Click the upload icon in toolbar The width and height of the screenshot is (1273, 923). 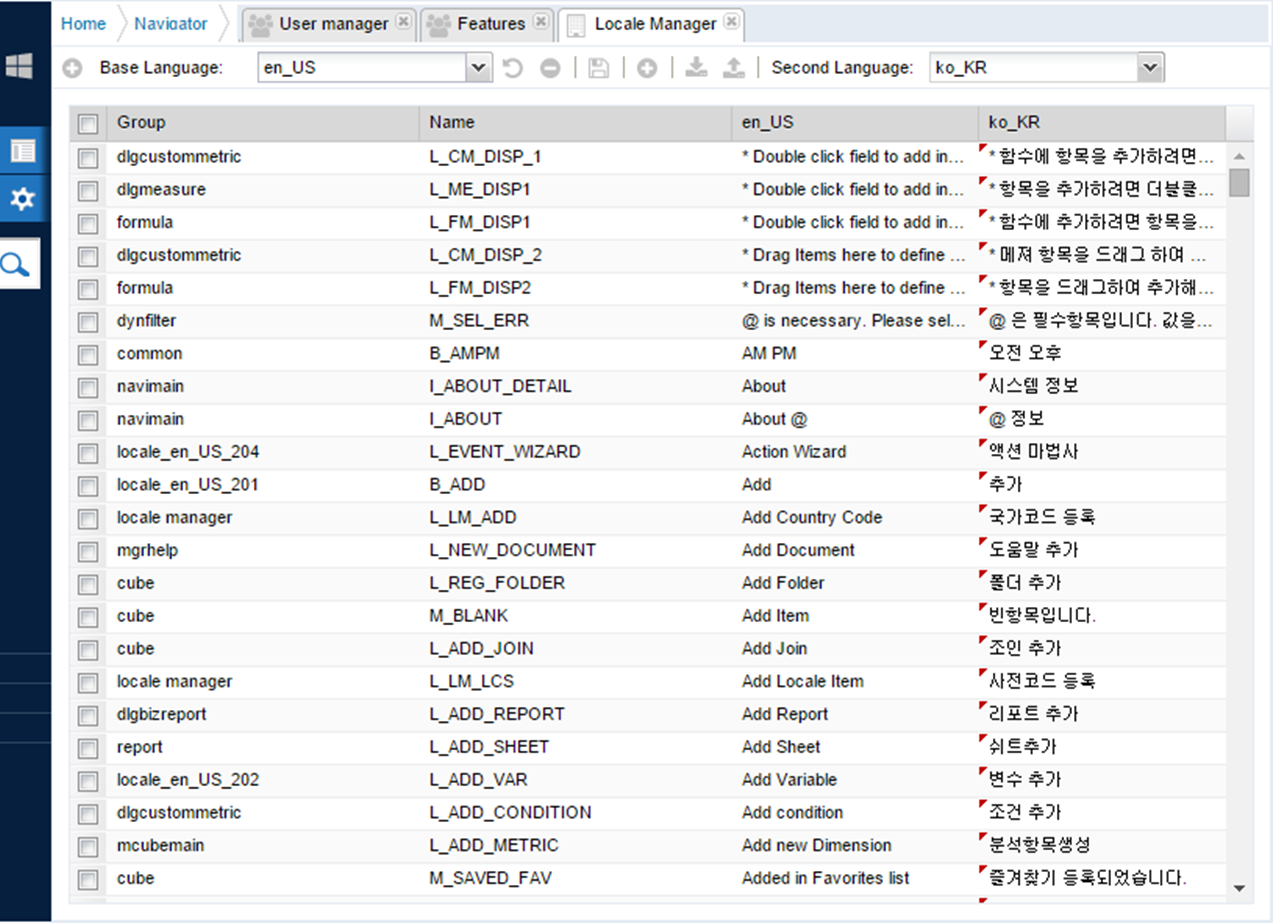pyautogui.click(x=734, y=68)
